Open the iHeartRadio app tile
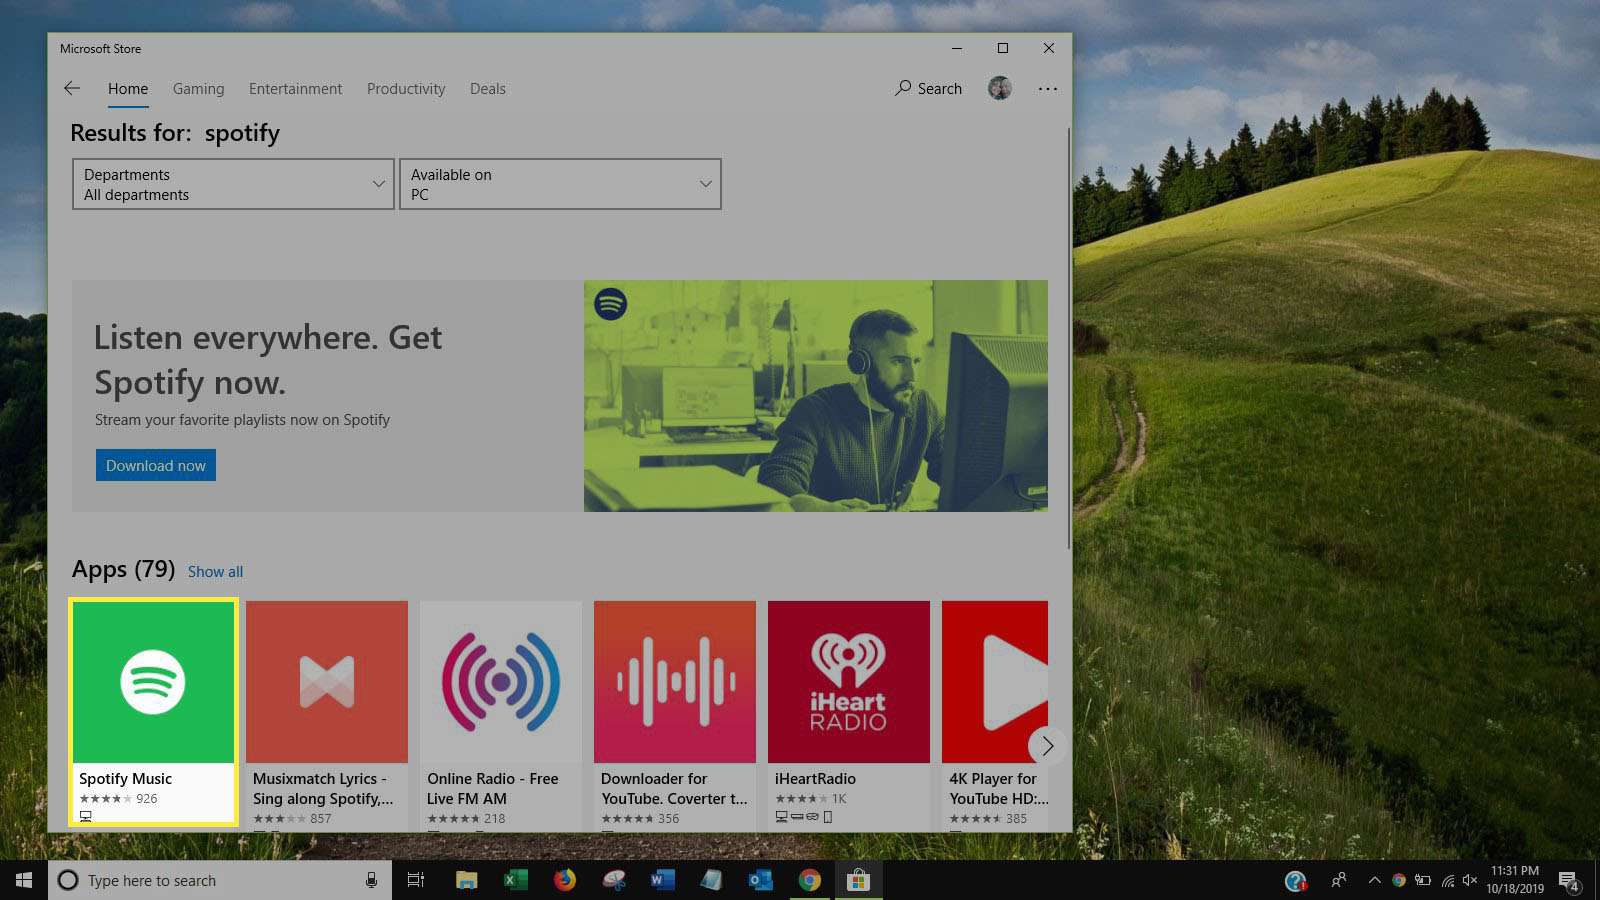The image size is (1600, 900). click(x=849, y=714)
